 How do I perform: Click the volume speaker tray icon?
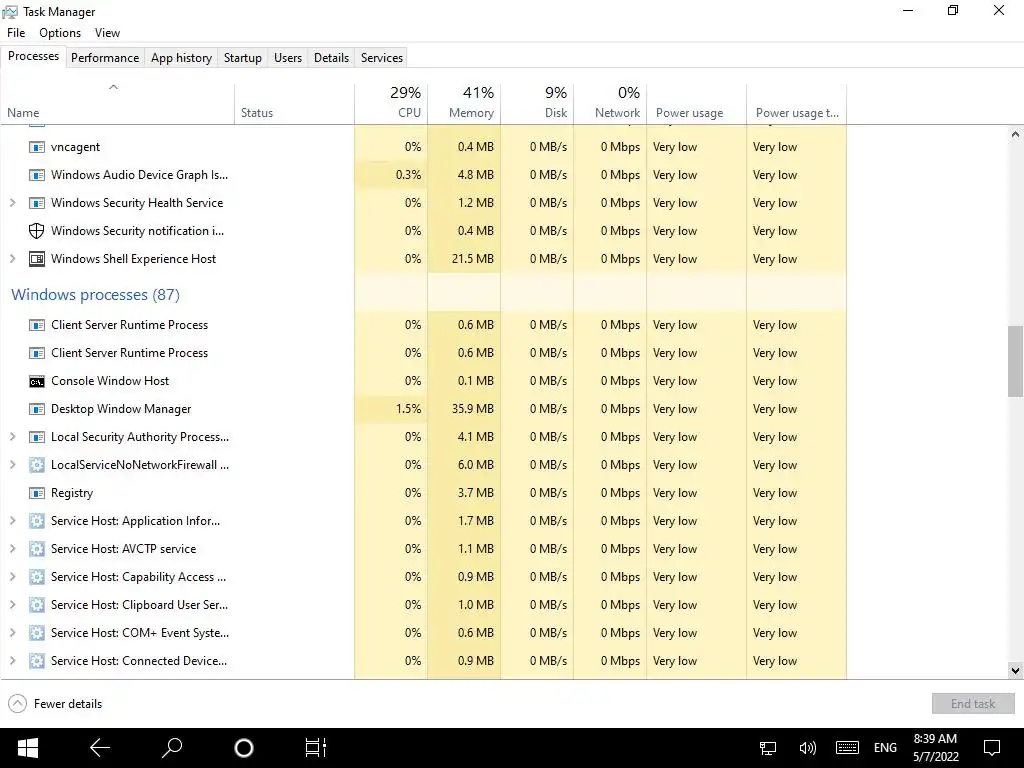pos(808,748)
